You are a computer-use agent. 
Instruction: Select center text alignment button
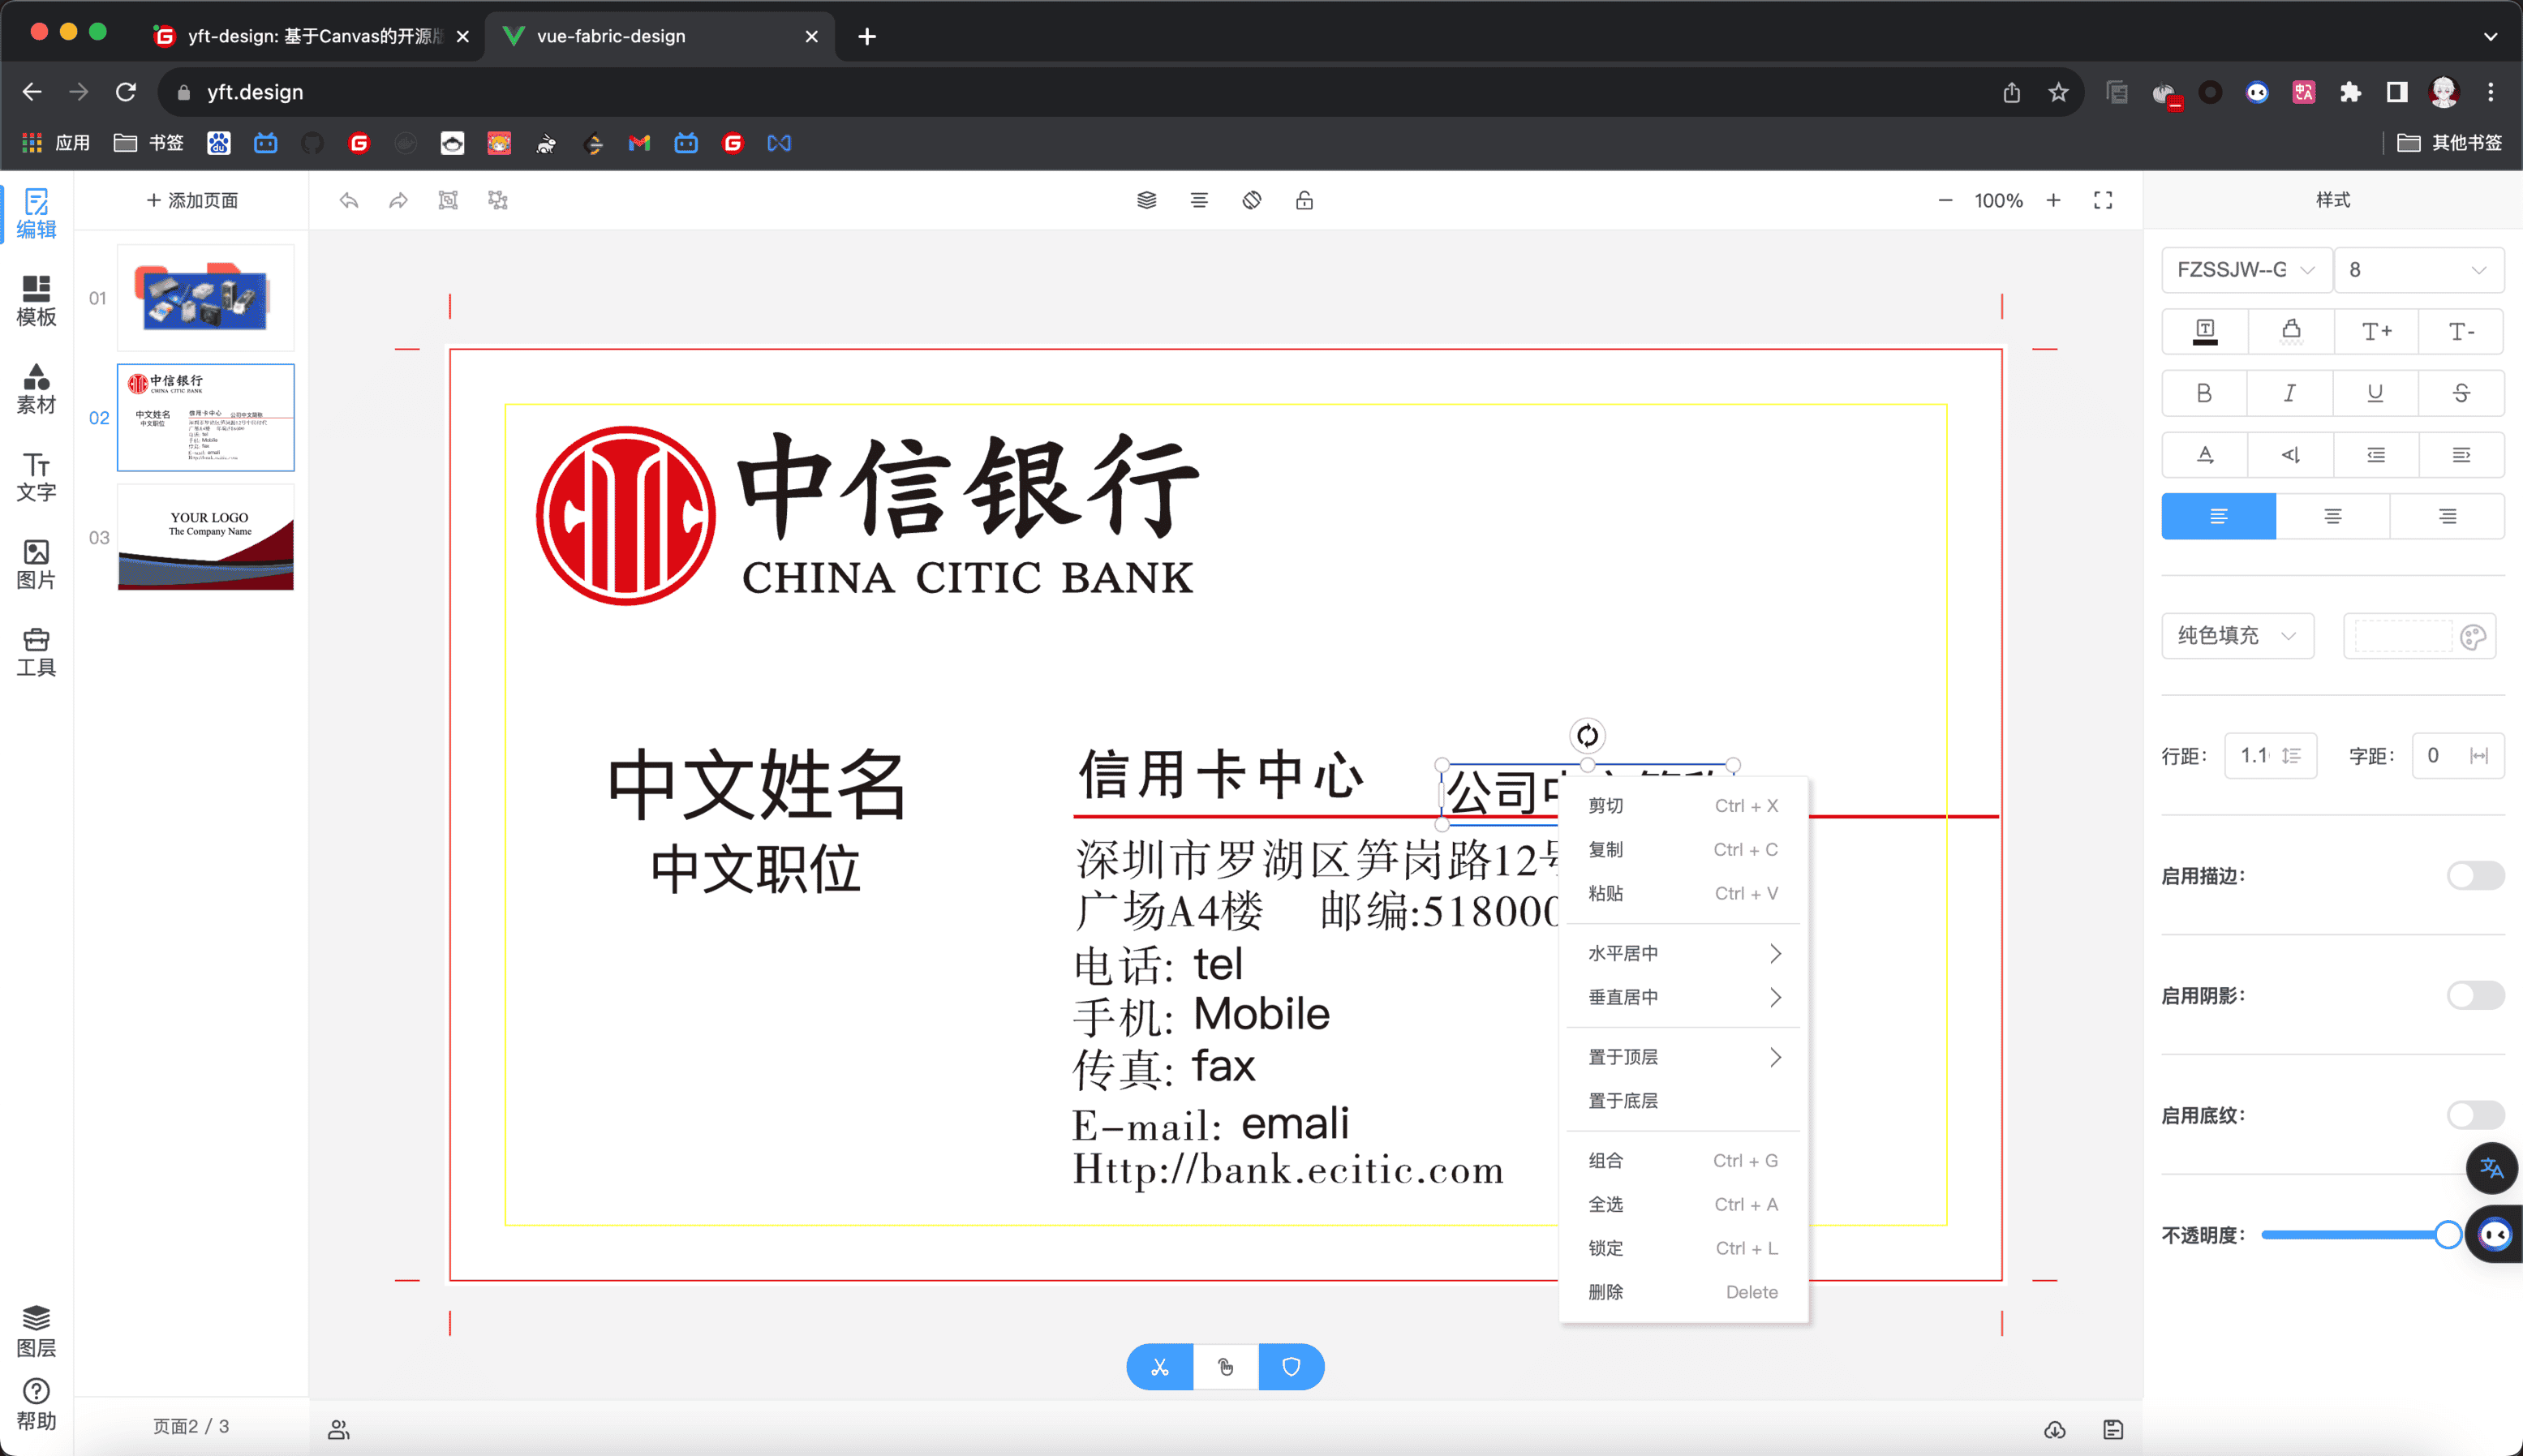2333,516
